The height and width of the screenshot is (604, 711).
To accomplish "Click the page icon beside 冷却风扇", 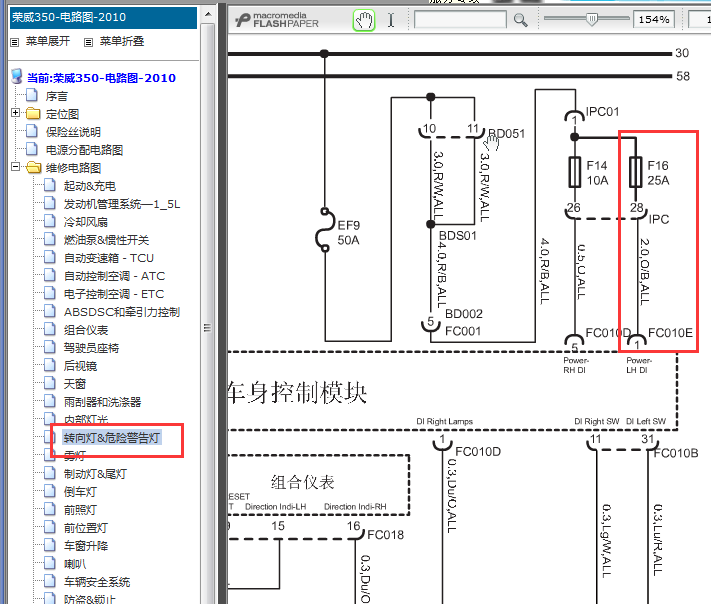I will (50, 221).
